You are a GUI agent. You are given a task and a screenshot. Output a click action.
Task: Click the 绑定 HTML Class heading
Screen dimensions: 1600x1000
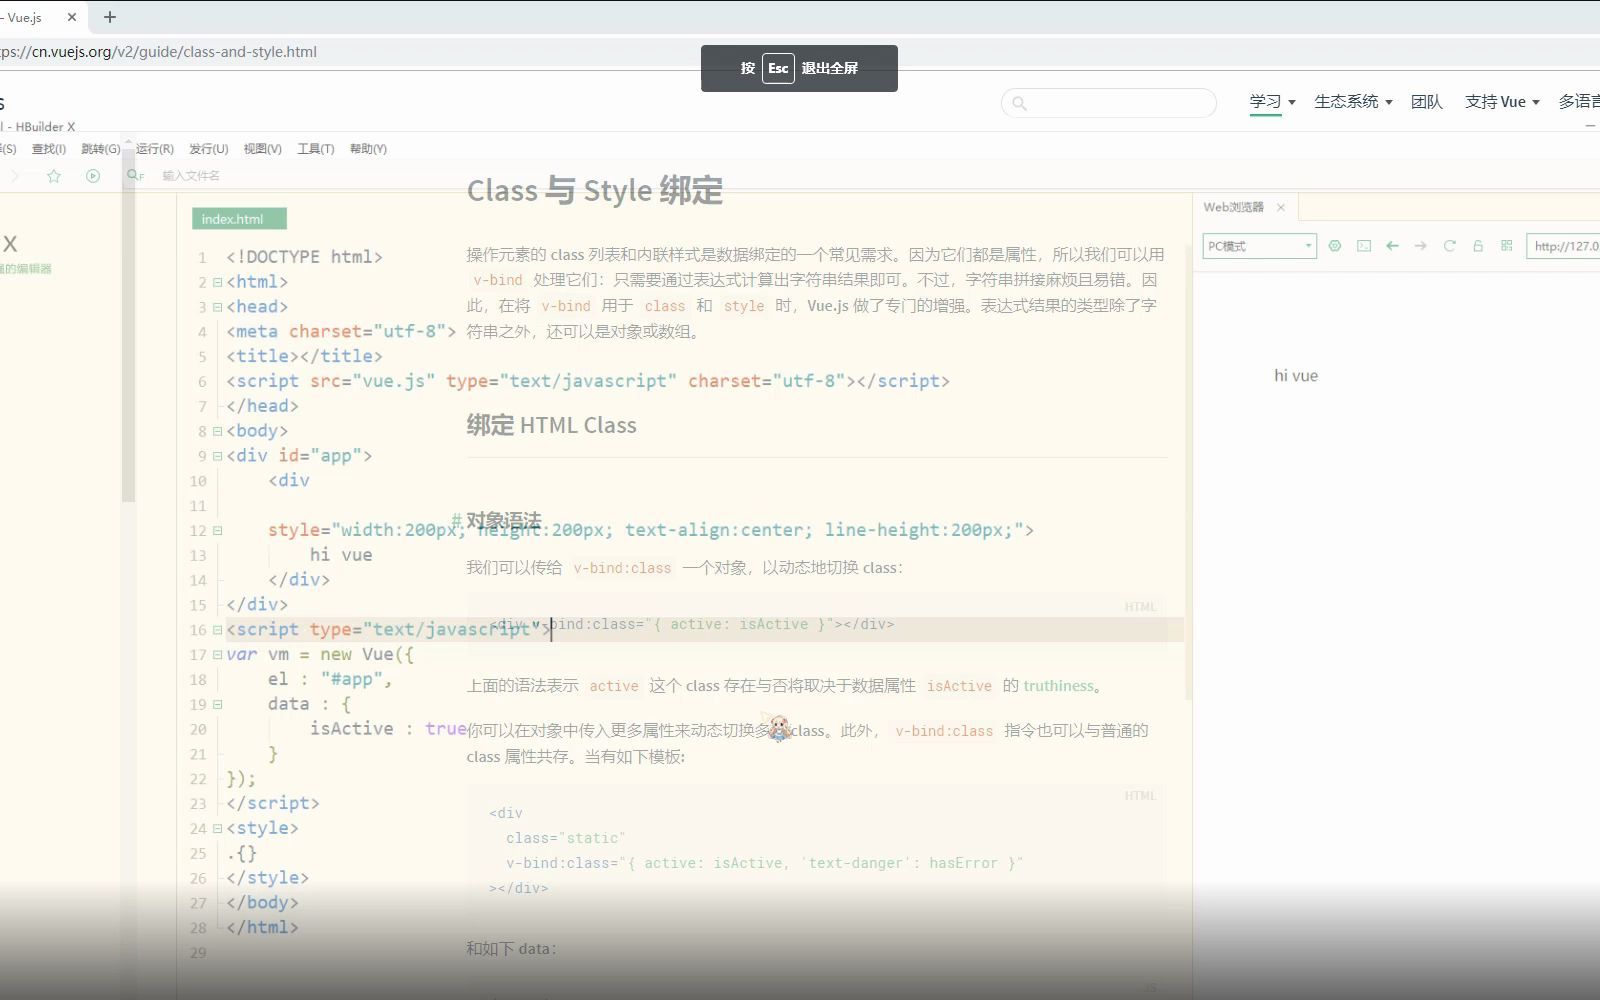pos(551,425)
